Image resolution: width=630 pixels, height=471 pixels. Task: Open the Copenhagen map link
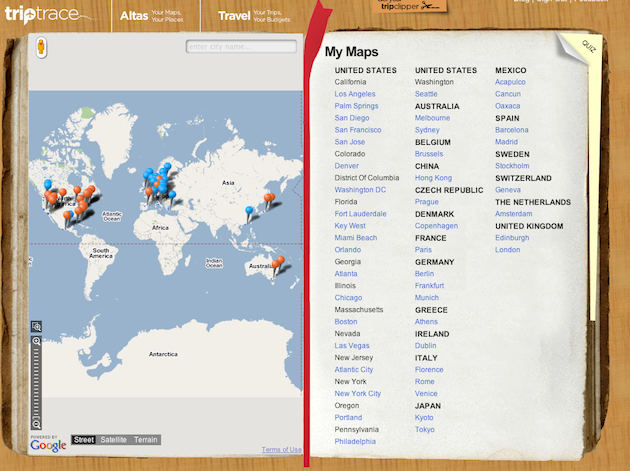[436, 226]
